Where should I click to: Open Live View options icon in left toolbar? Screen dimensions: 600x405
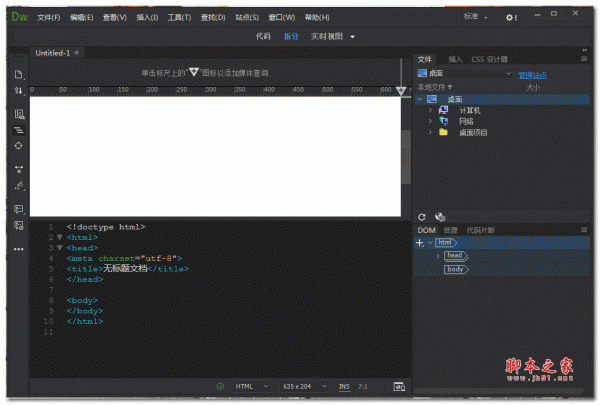pos(18,114)
